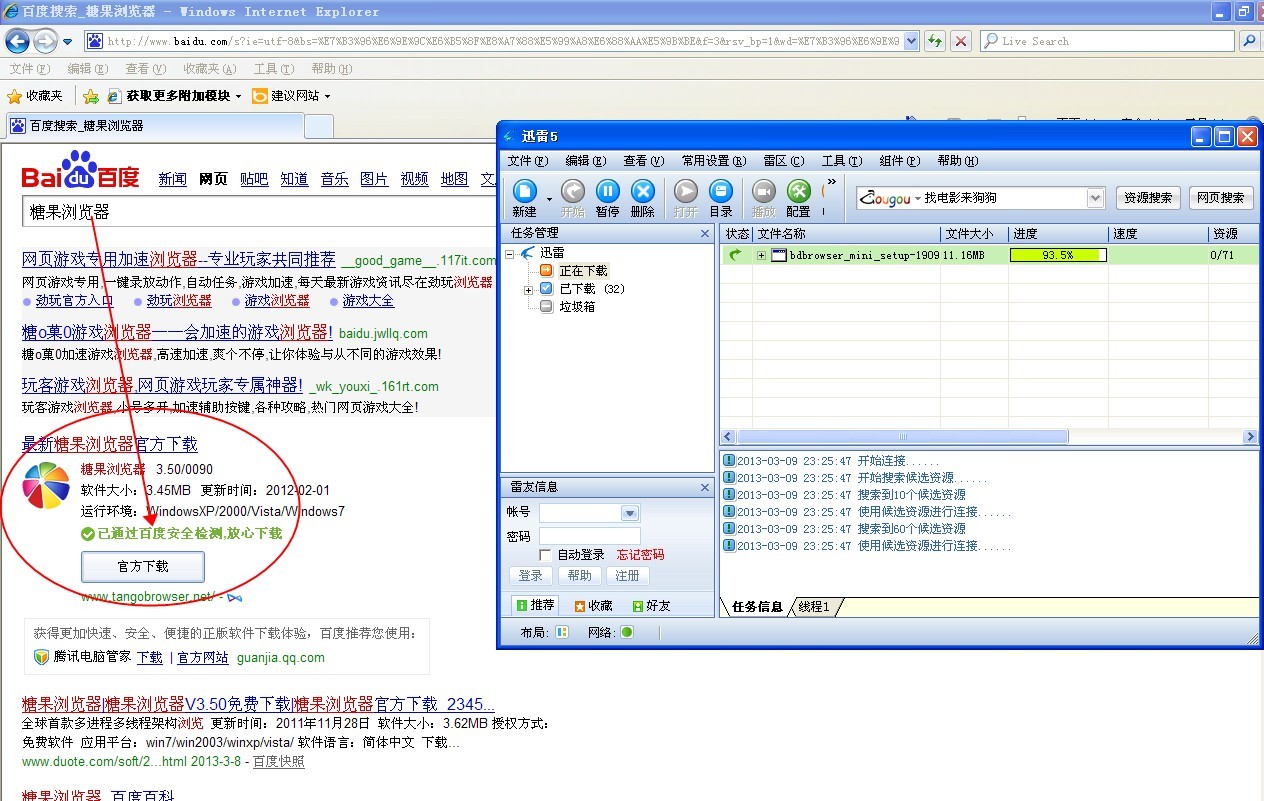Click the IE new tab button
This screenshot has height=801, width=1264.
(x=318, y=126)
